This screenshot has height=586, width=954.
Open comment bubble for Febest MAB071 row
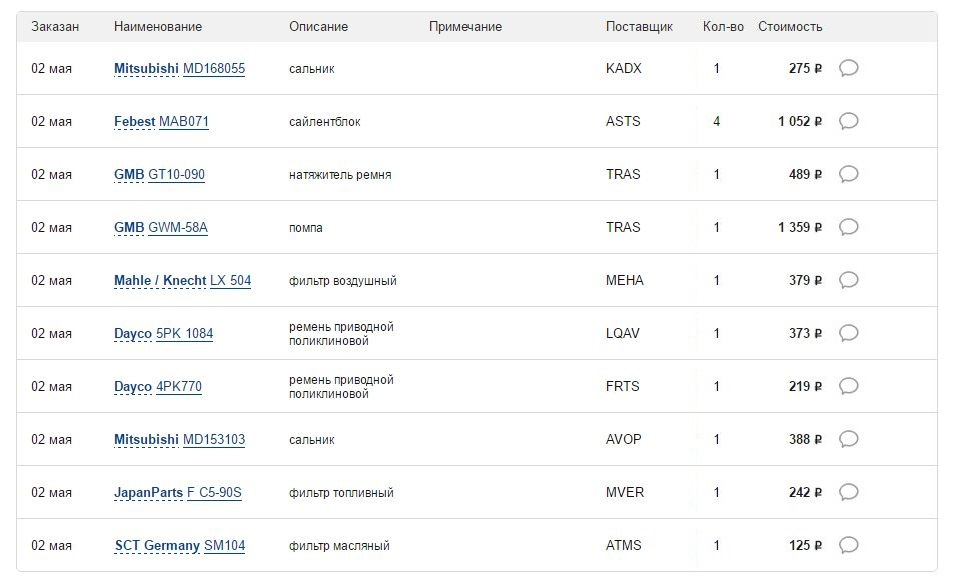pyautogui.click(x=849, y=121)
